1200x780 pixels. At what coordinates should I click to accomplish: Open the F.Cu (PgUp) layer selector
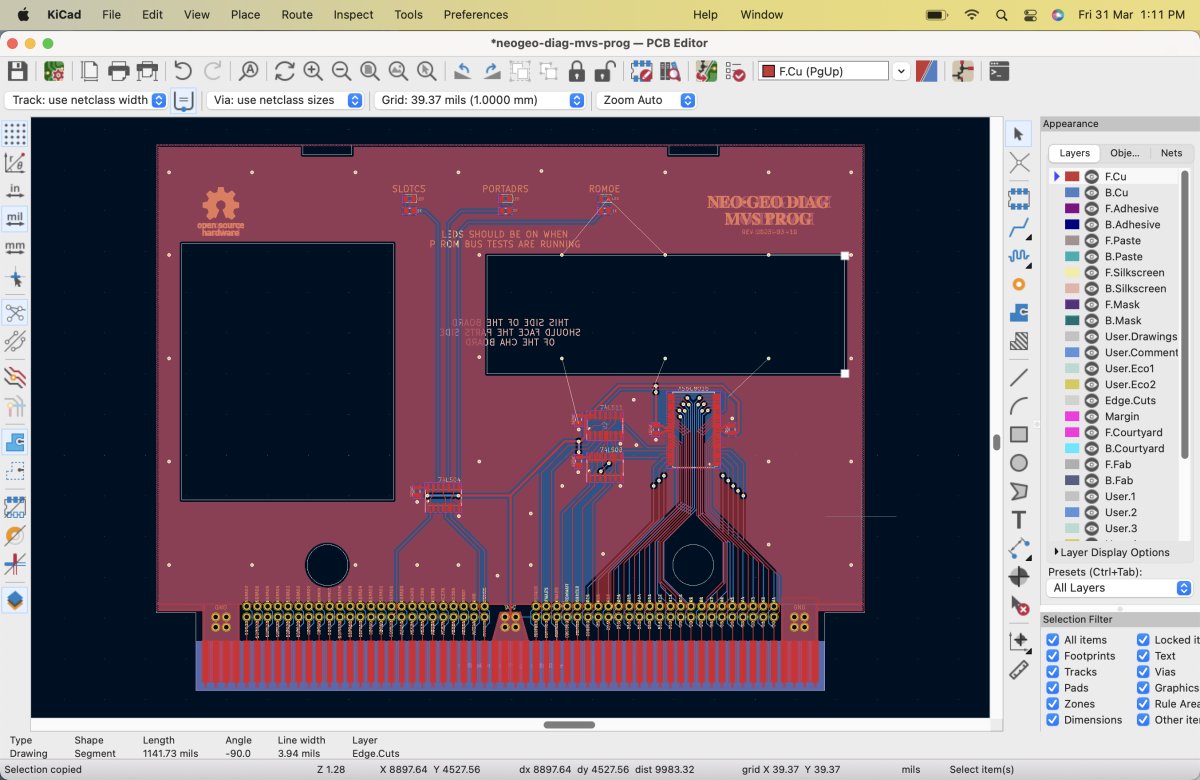click(x=833, y=71)
